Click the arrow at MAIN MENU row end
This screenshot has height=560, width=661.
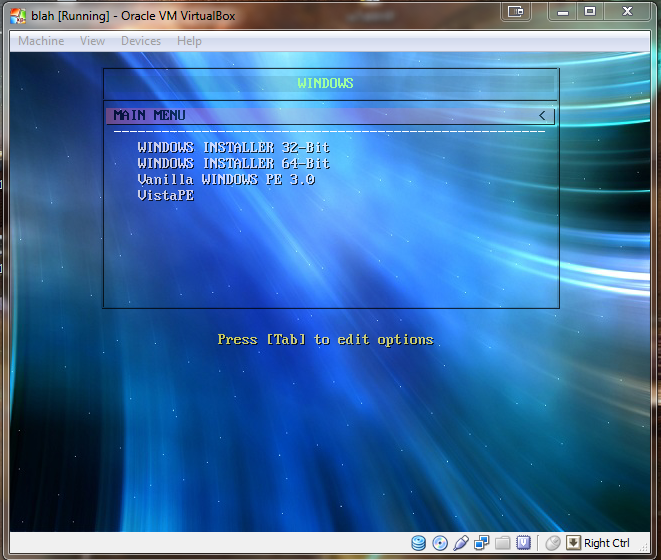(x=542, y=116)
